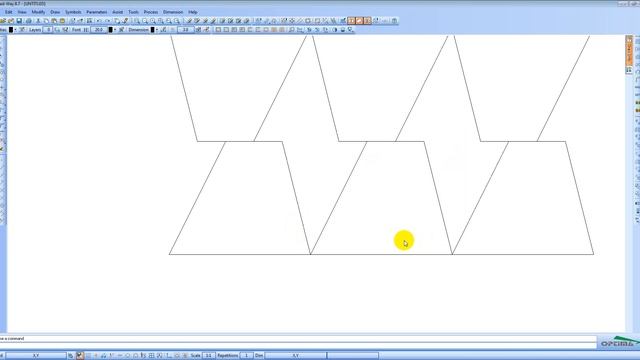The height and width of the screenshot is (360, 640).
Task: Open the Dimension menu
Action: tap(173, 12)
